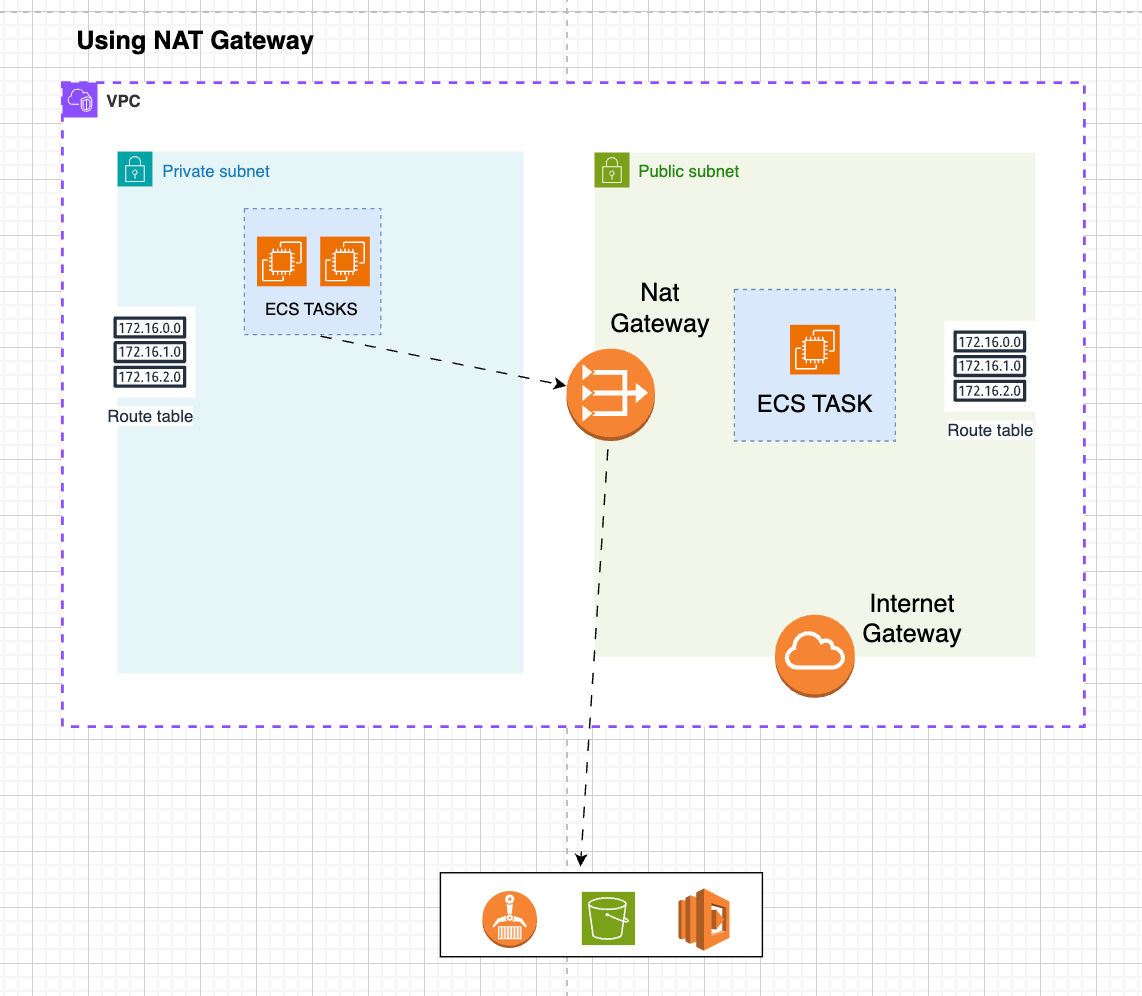
Task: Click the 'Using NAT Gateway' title
Action: (195, 40)
